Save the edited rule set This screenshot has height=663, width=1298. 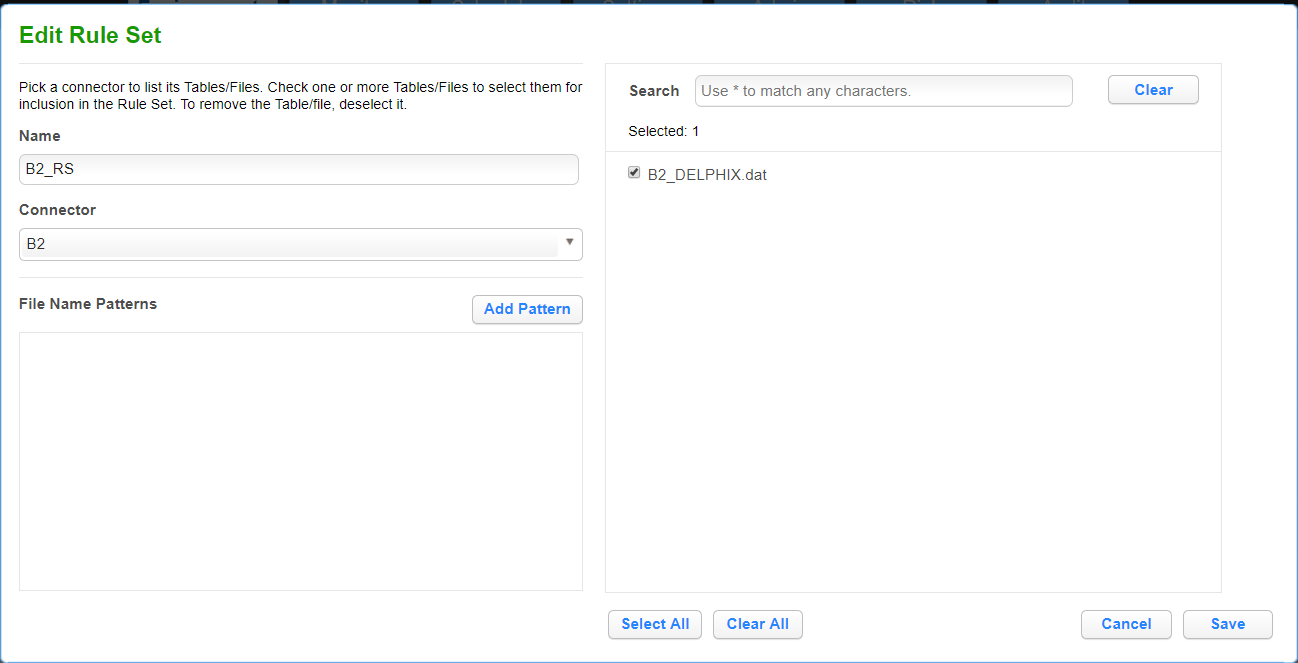tap(1227, 624)
